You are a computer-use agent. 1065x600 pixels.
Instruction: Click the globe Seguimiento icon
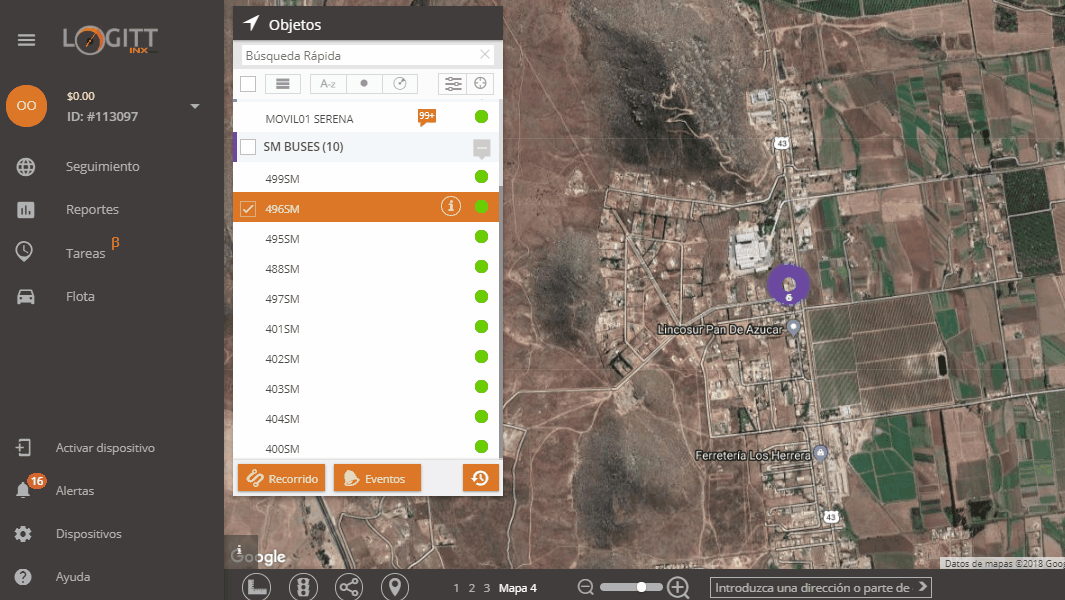click(x=26, y=166)
